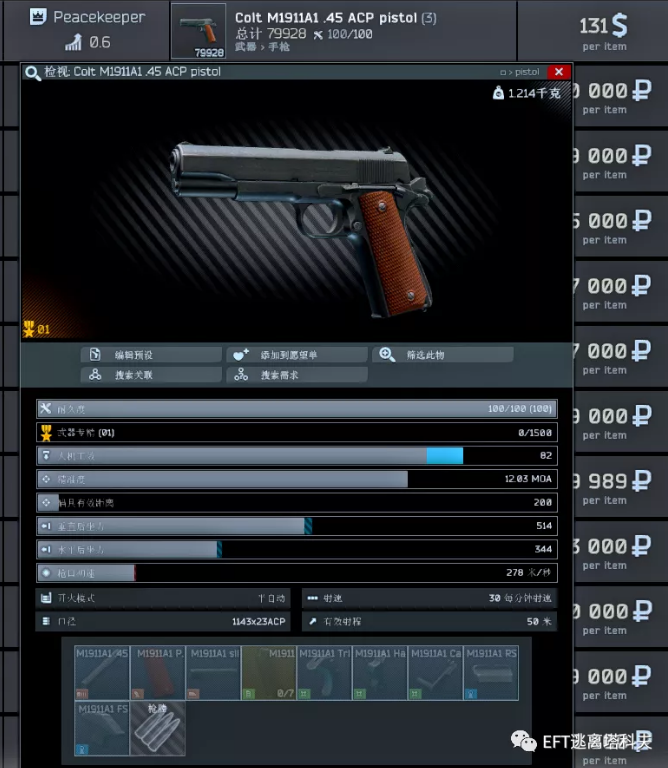Image resolution: width=668 pixels, height=768 pixels.
Task: Click the wrench icon on the 耐久度 durability row
Action: [46, 408]
